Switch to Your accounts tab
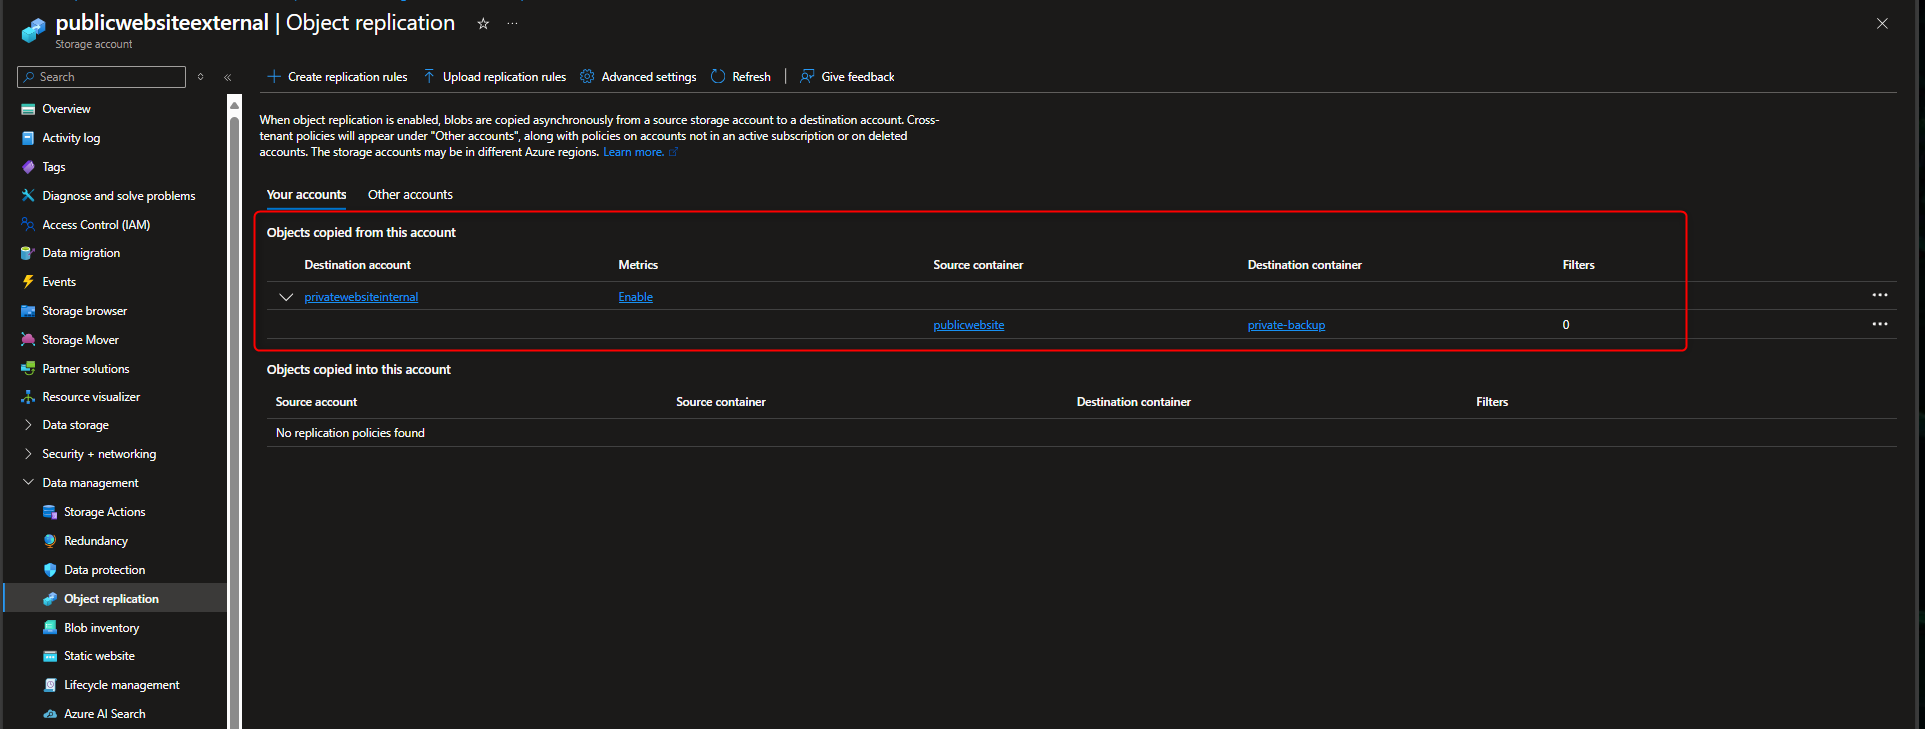 click(306, 195)
